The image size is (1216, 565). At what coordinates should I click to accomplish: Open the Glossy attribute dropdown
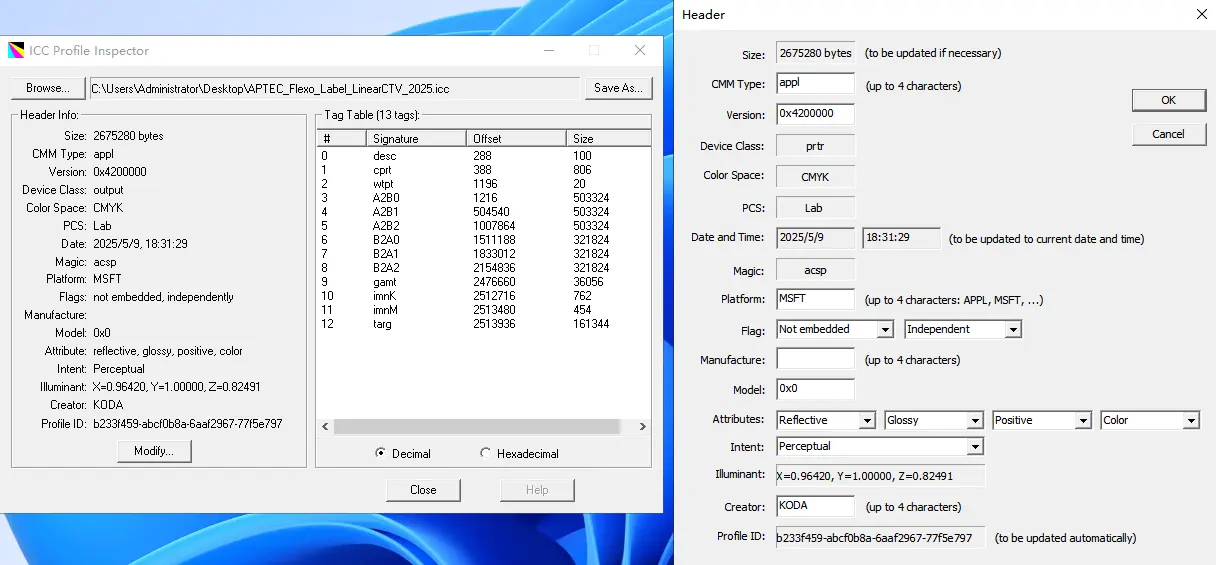coord(934,420)
